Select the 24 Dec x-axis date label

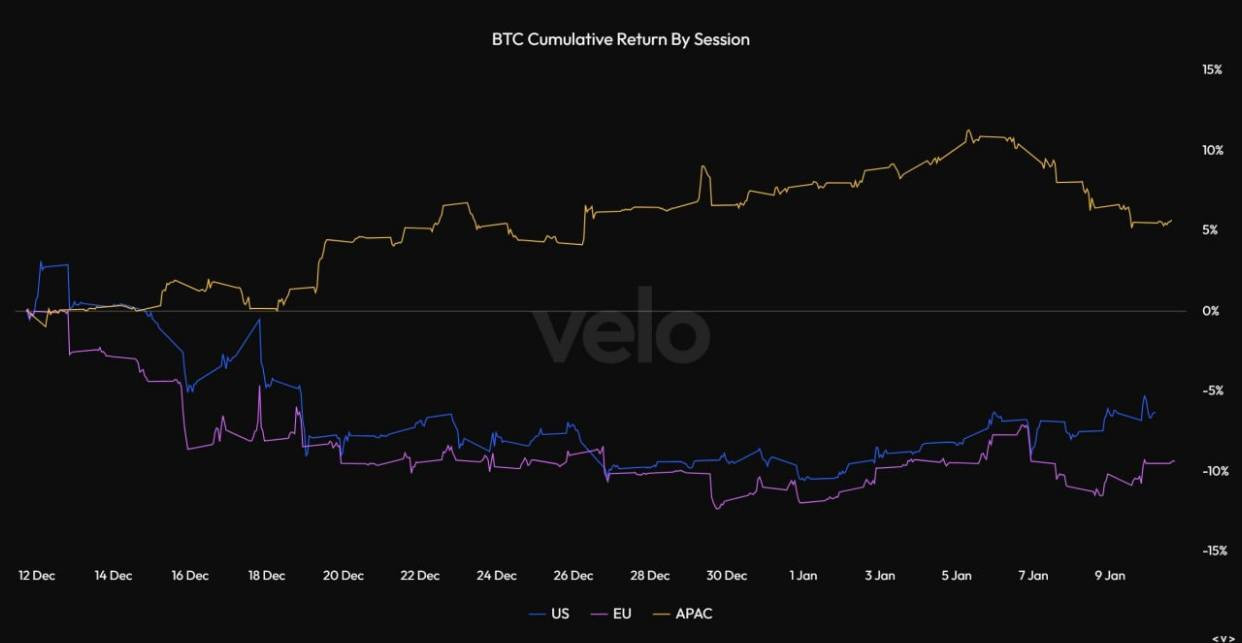coord(497,575)
